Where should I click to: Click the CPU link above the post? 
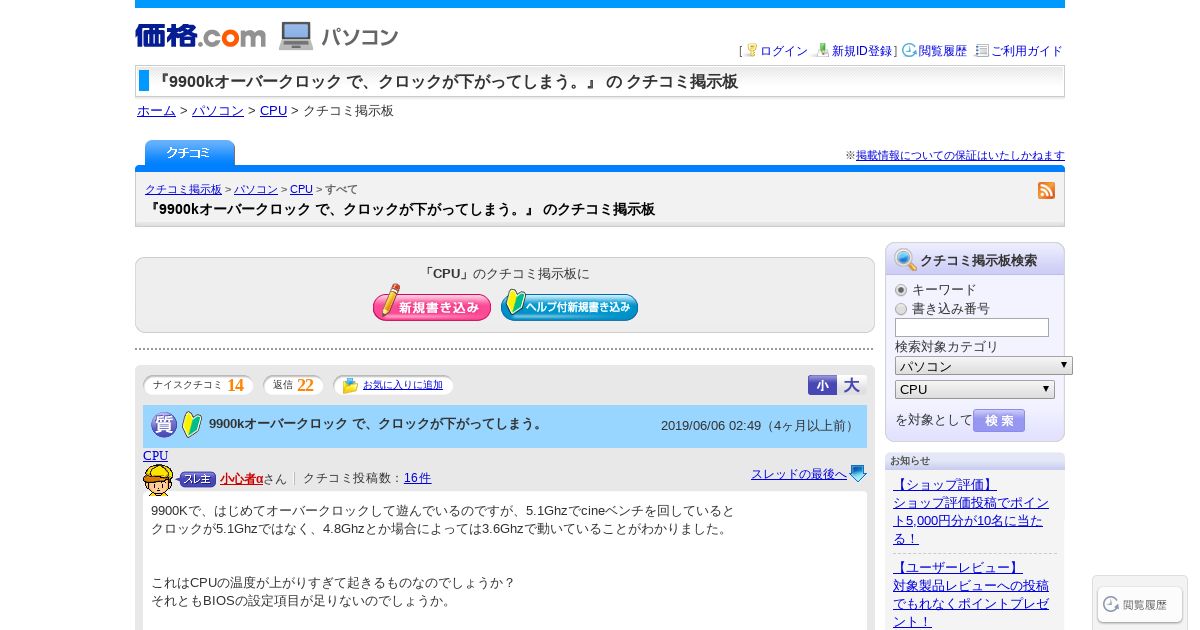click(x=155, y=456)
